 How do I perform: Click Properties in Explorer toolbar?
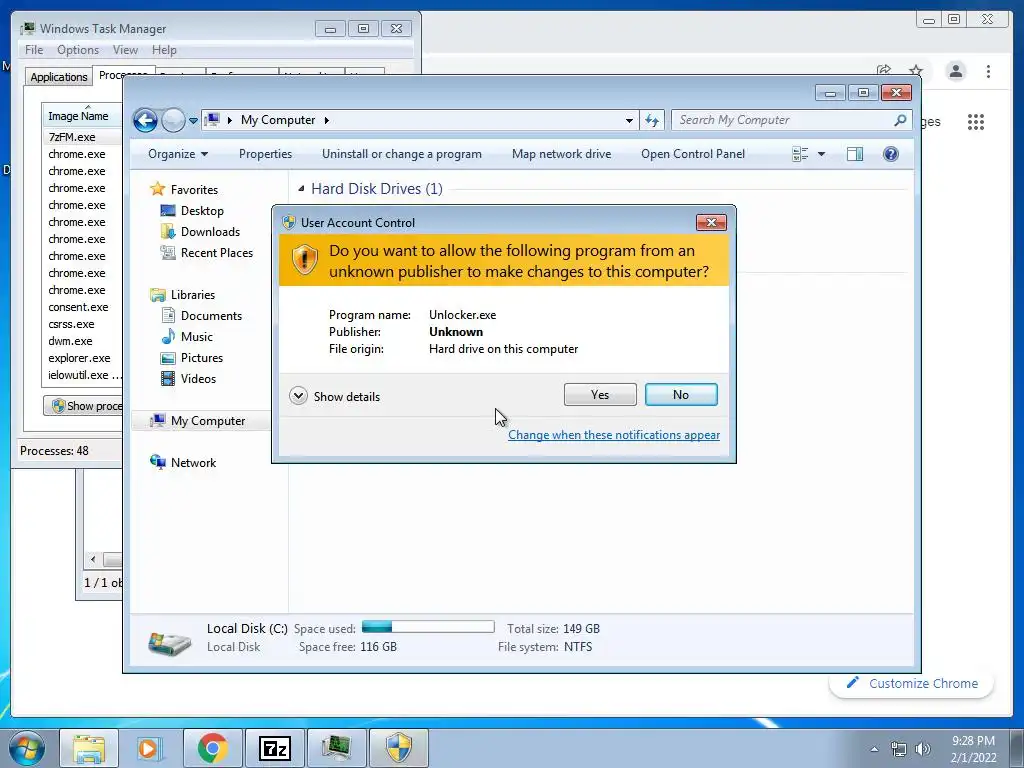(265, 154)
